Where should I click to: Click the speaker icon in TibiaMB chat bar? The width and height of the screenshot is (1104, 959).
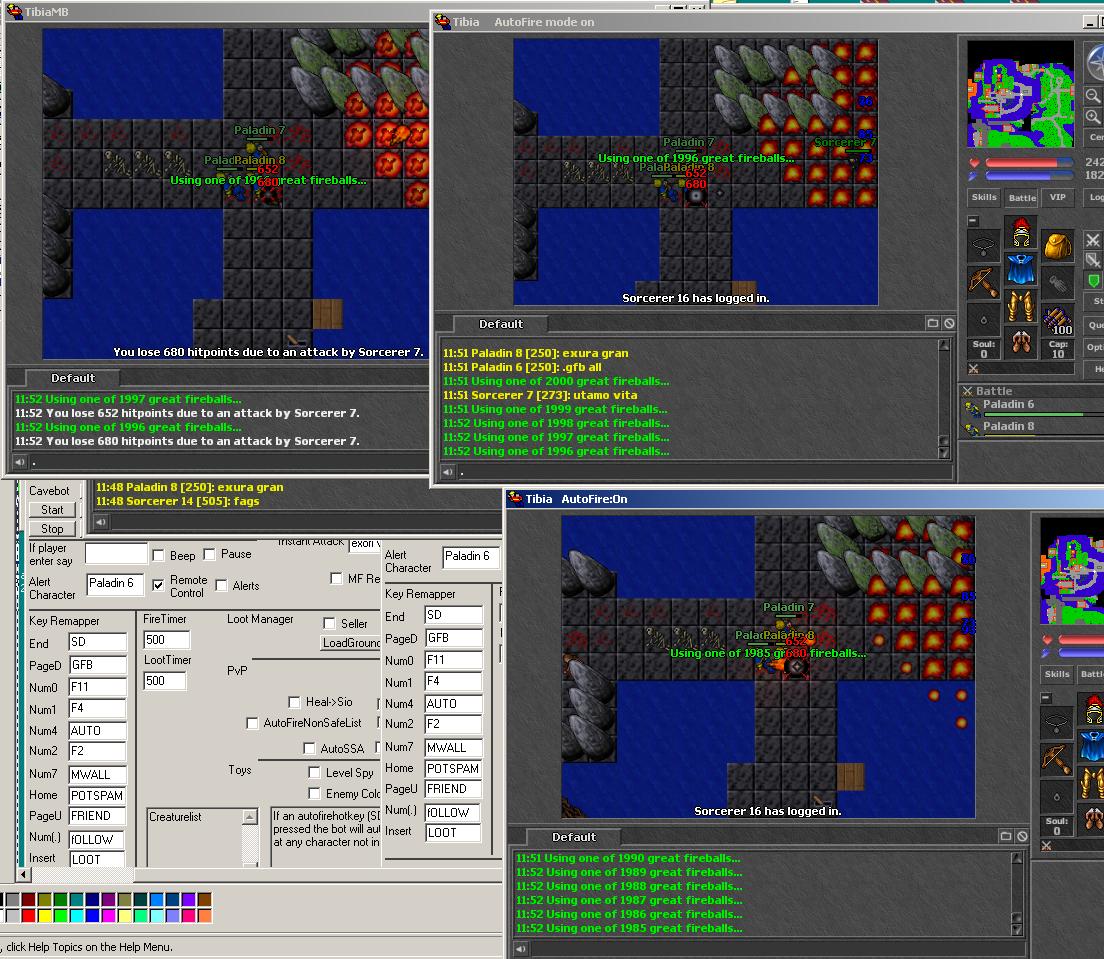pyautogui.click(x=20, y=462)
